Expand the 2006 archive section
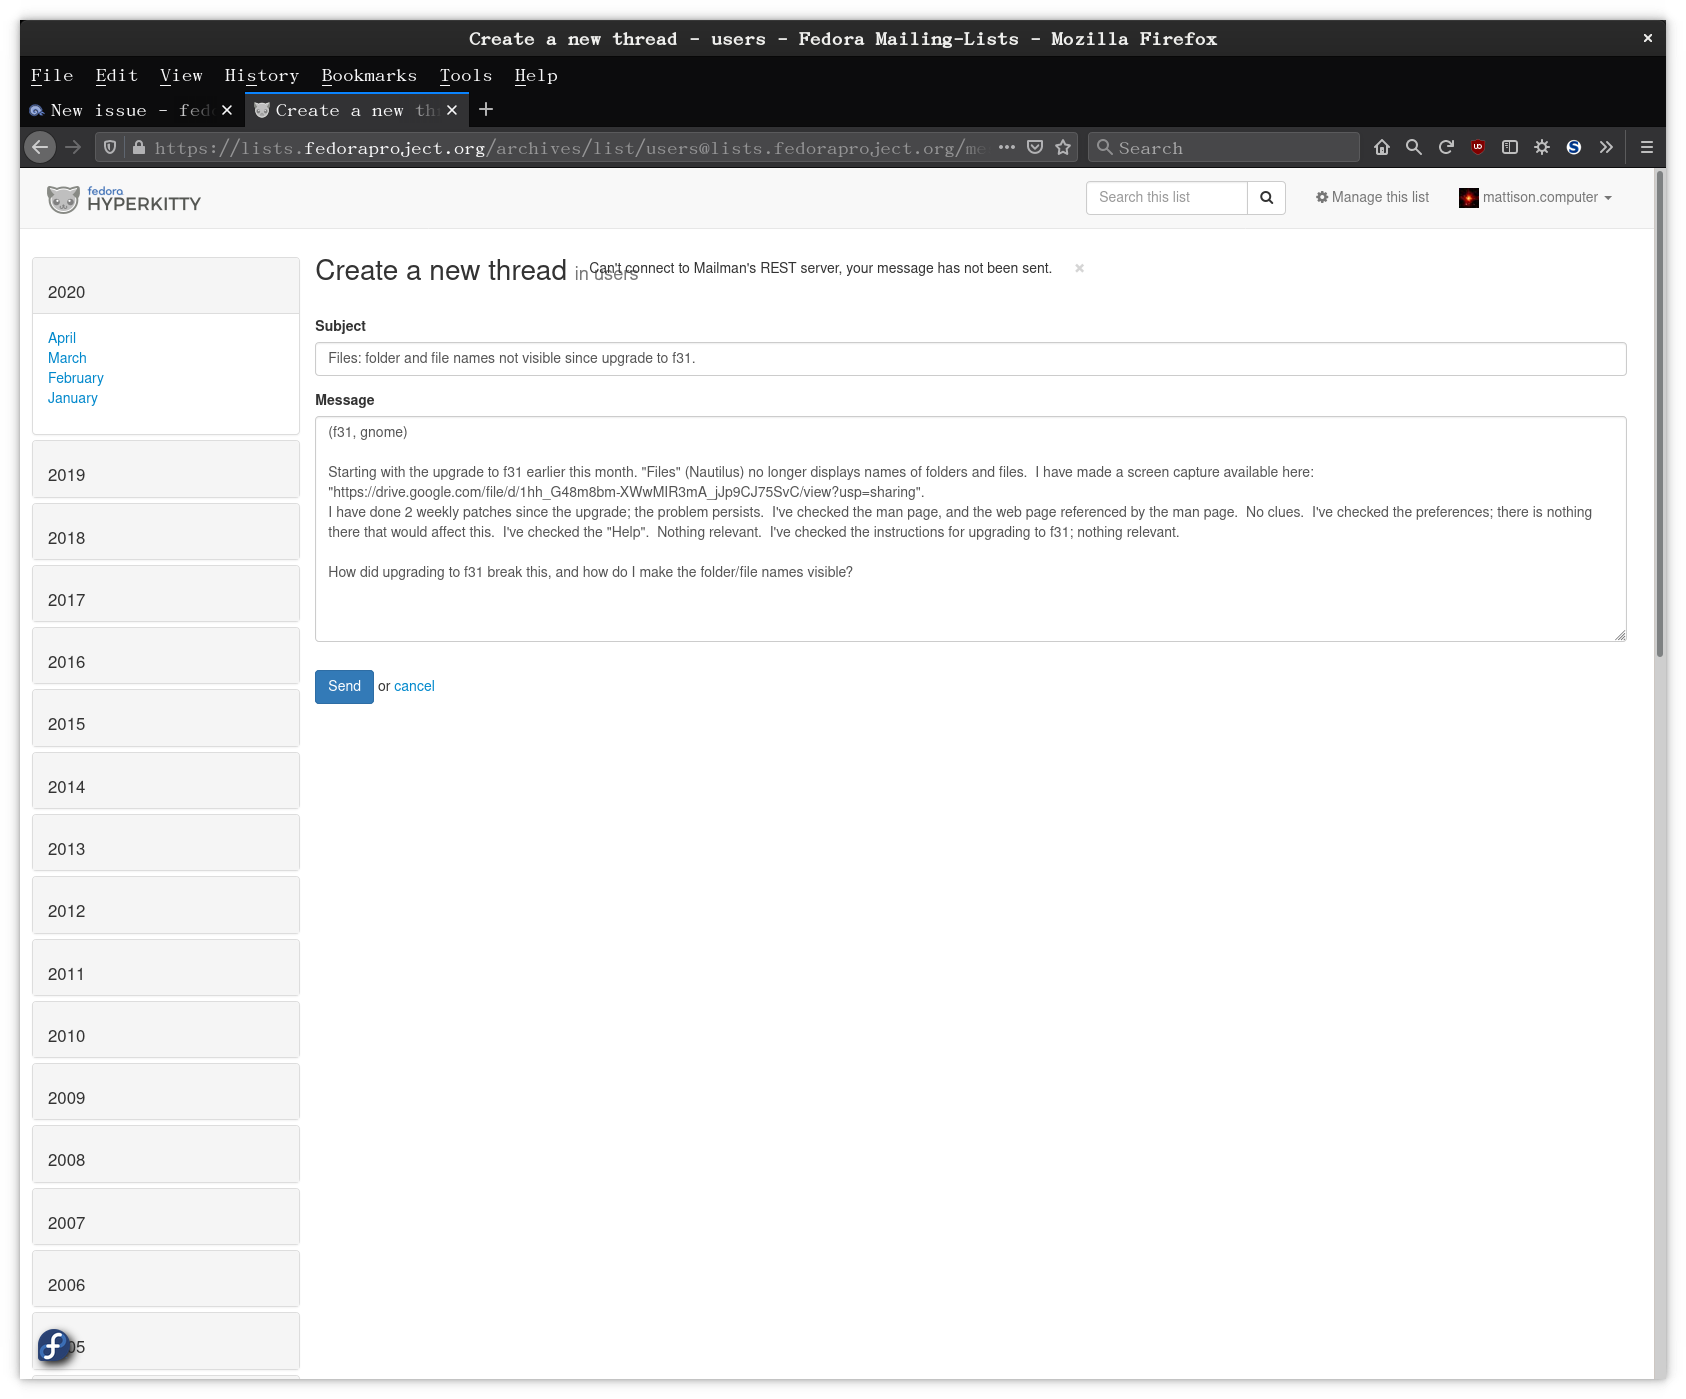The height and width of the screenshot is (1399, 1686). [166, 1279]
